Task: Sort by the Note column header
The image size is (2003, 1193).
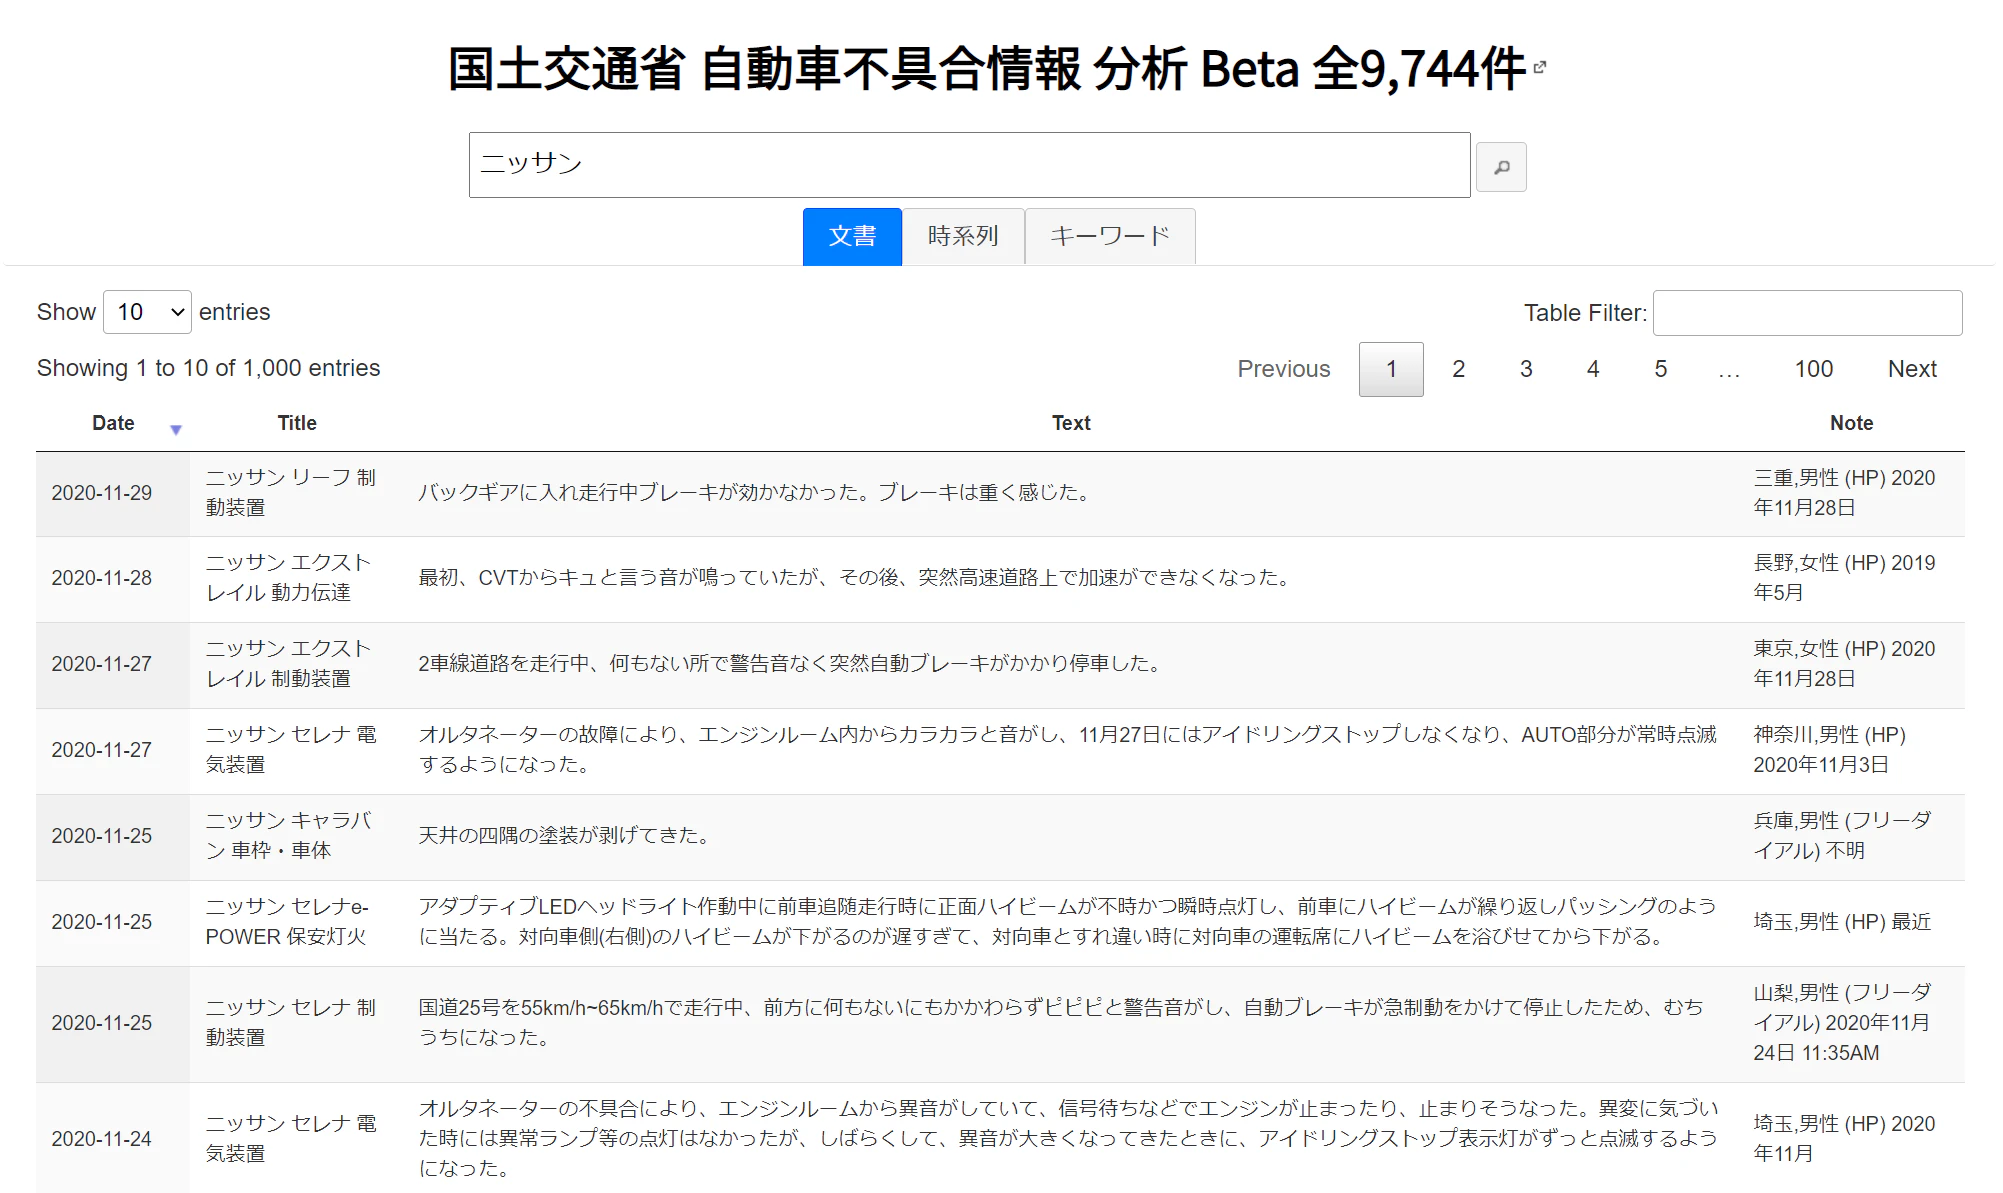Action: (x=1851, y=423)
